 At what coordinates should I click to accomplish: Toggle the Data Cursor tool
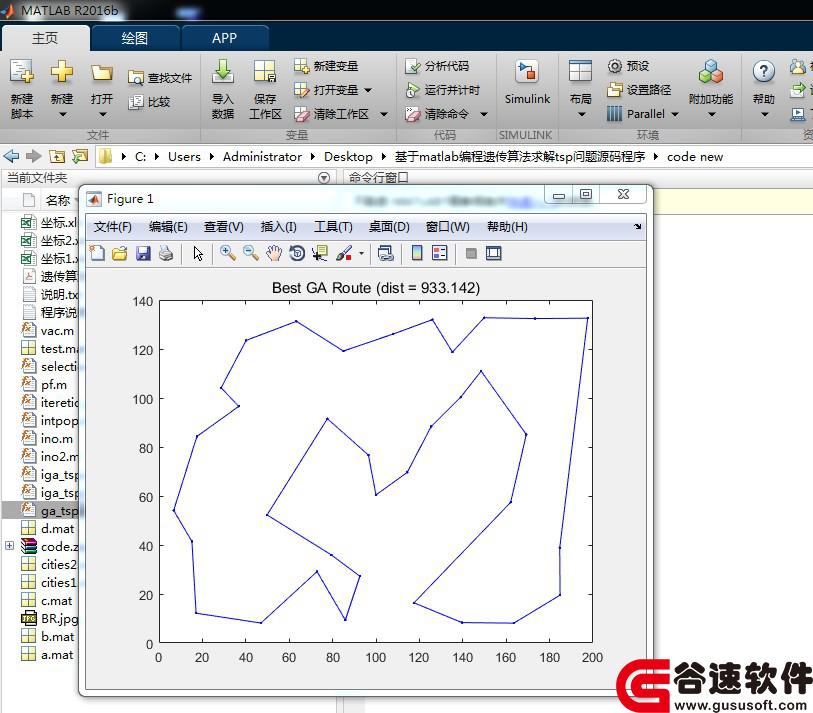pyautogui.click(x=320, y=253)
